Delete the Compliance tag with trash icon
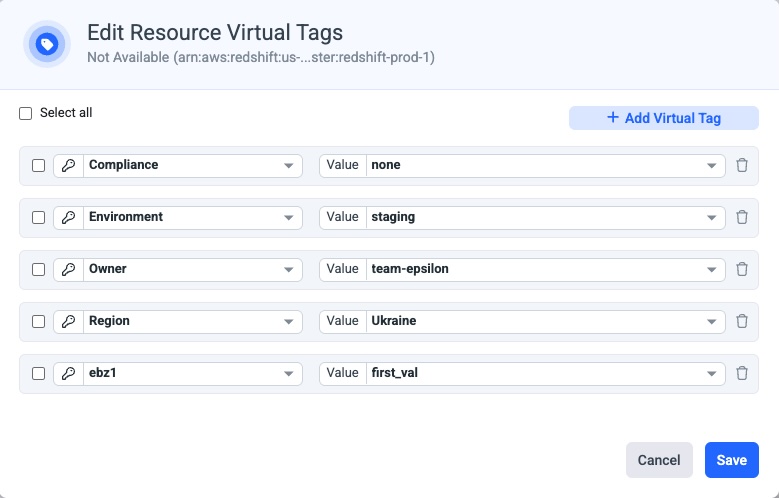Screen dimensions: 779x498 coord(742,165)
